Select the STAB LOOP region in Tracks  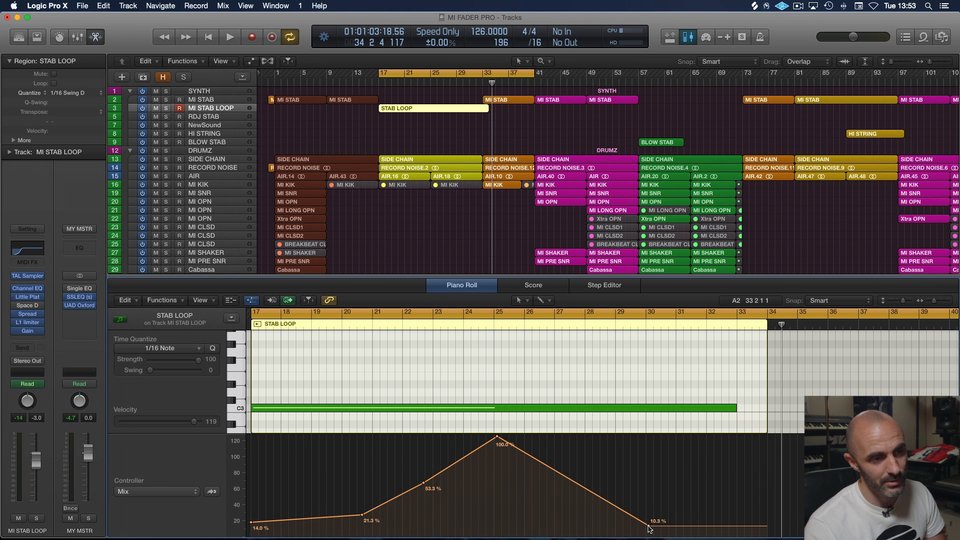coord(433,108)
